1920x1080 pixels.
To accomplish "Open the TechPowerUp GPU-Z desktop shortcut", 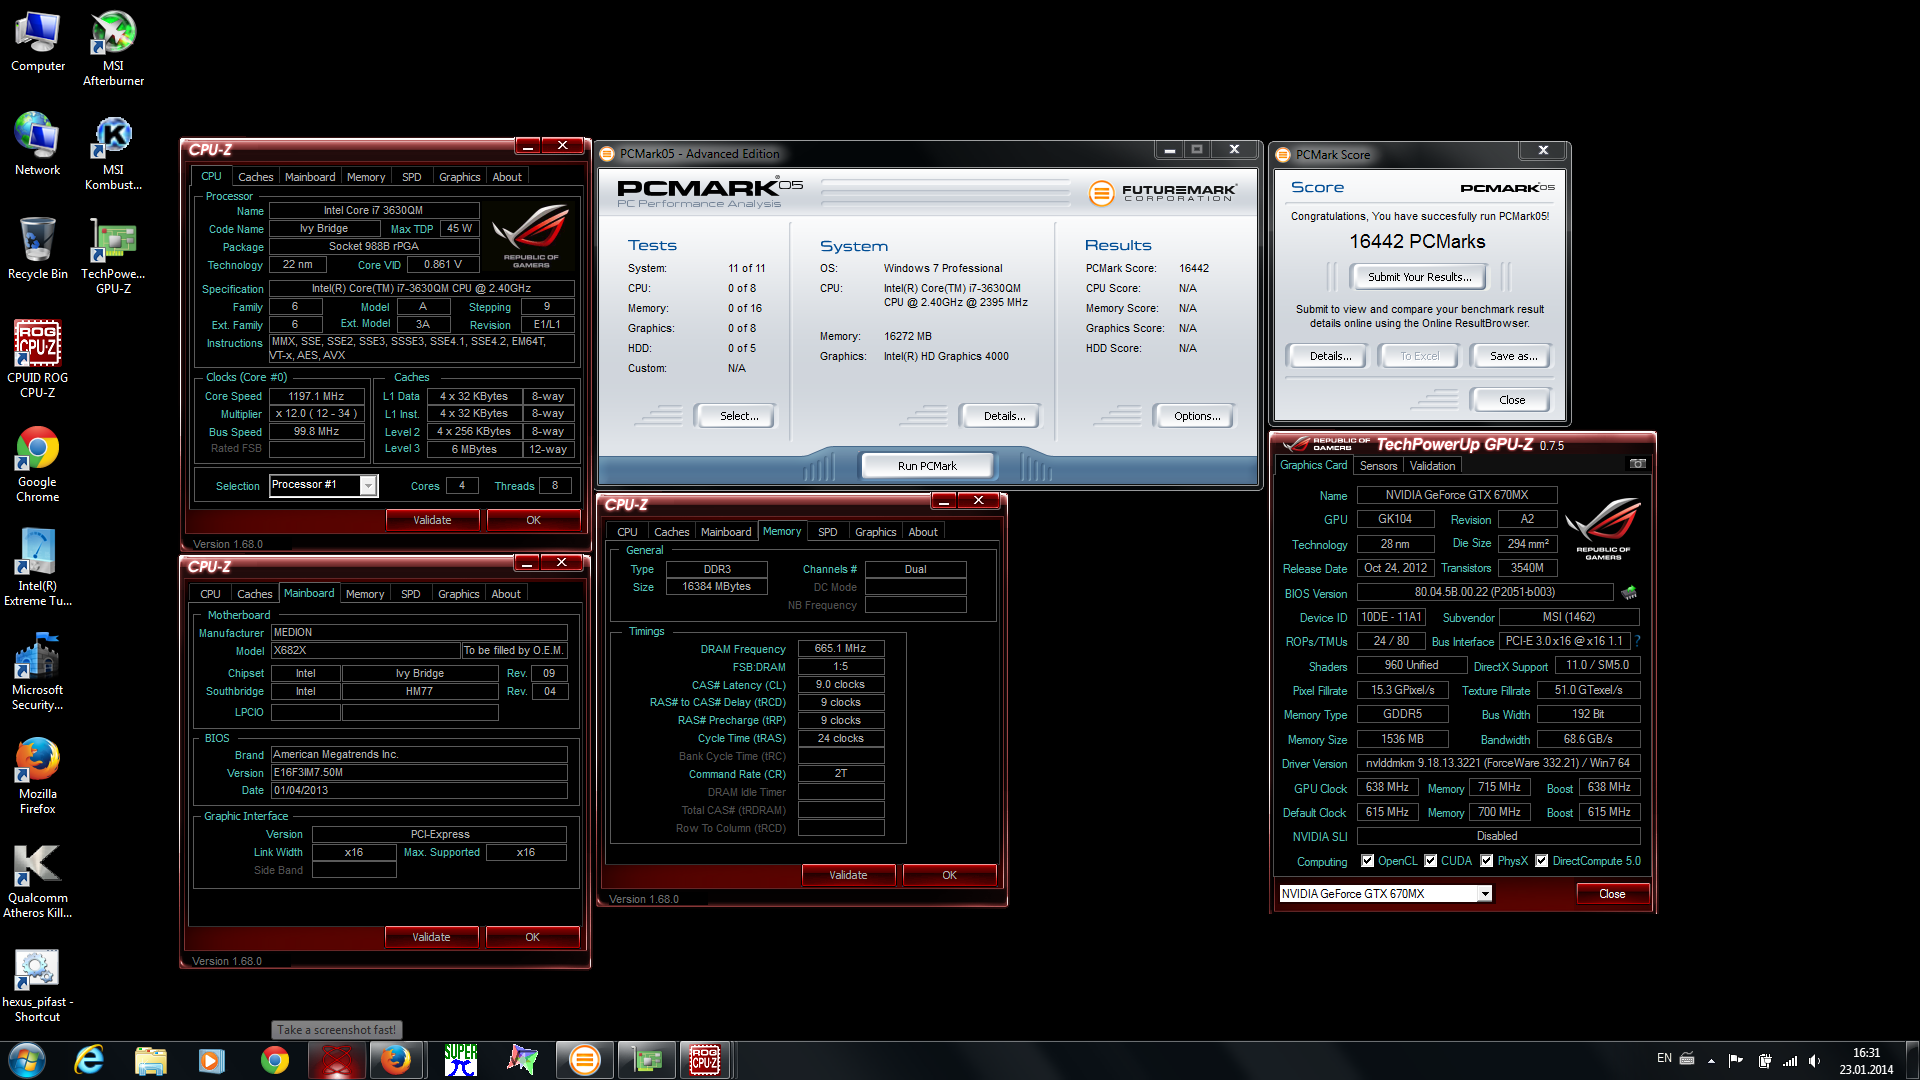I will pos(113,256).
